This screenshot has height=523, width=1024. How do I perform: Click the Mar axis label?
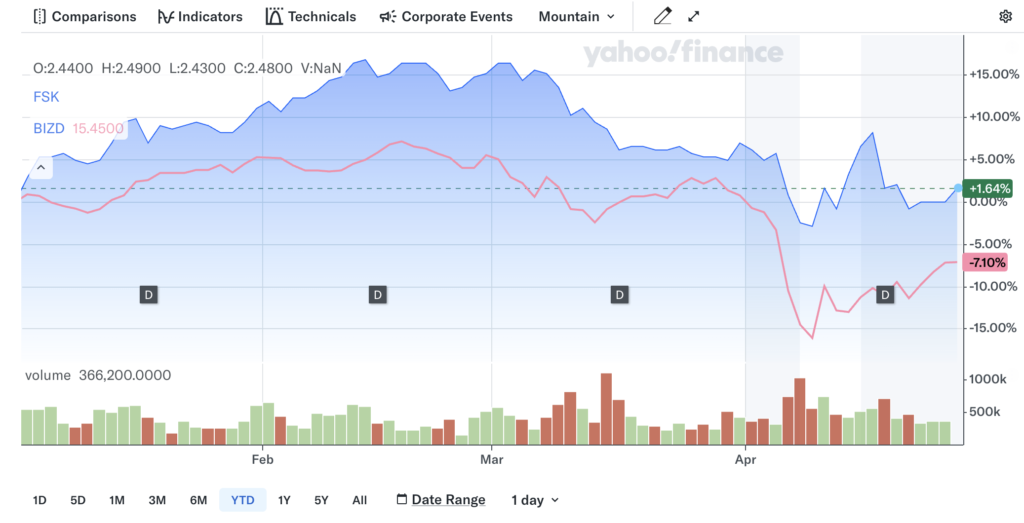pyautogui.click(x=492, y=460)
